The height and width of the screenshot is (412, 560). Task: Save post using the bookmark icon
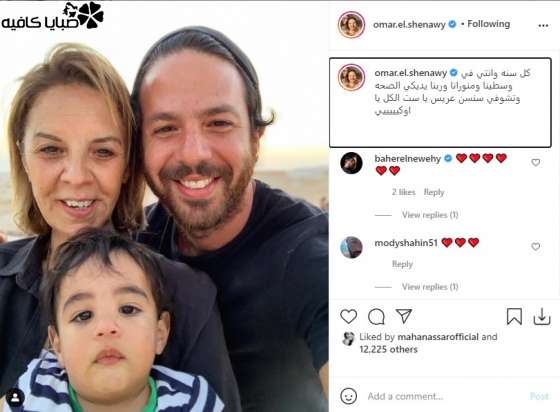point(514,316)
